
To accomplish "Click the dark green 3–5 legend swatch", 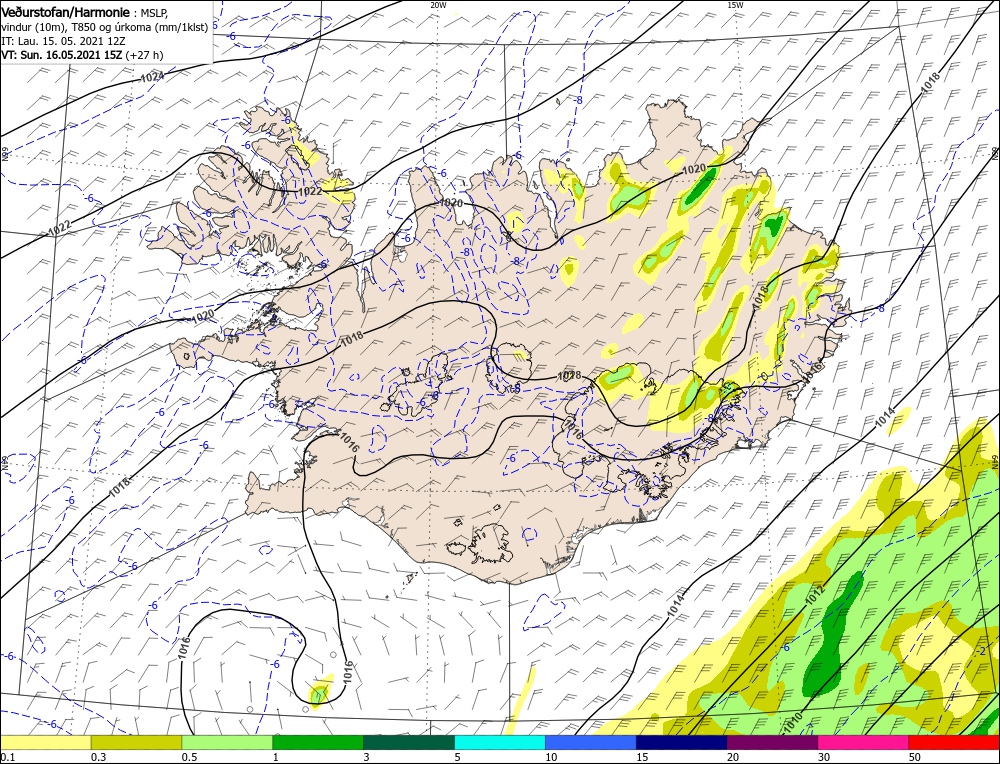I will tap(409, 742).
